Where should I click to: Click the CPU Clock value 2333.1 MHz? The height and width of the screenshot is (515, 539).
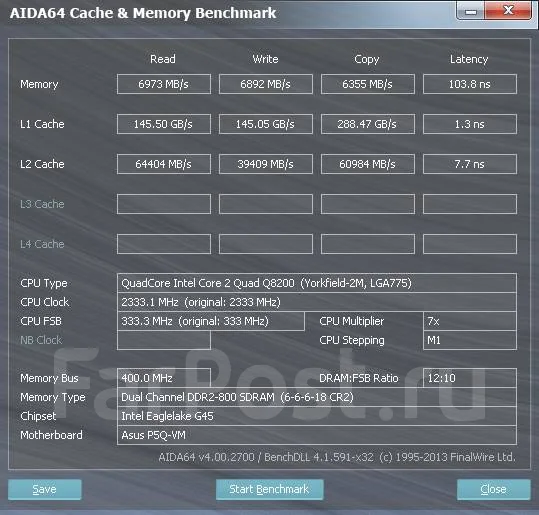pyautogui.click(x=317, y=302)
